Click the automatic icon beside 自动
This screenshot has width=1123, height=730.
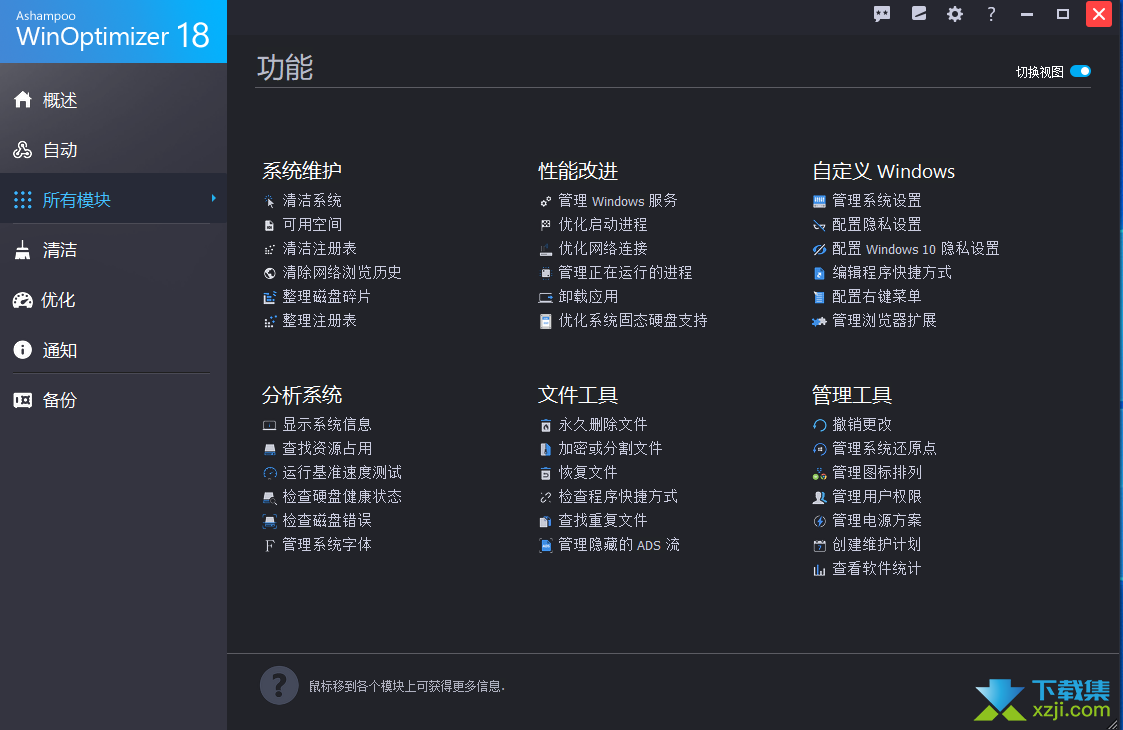point(23,150)
